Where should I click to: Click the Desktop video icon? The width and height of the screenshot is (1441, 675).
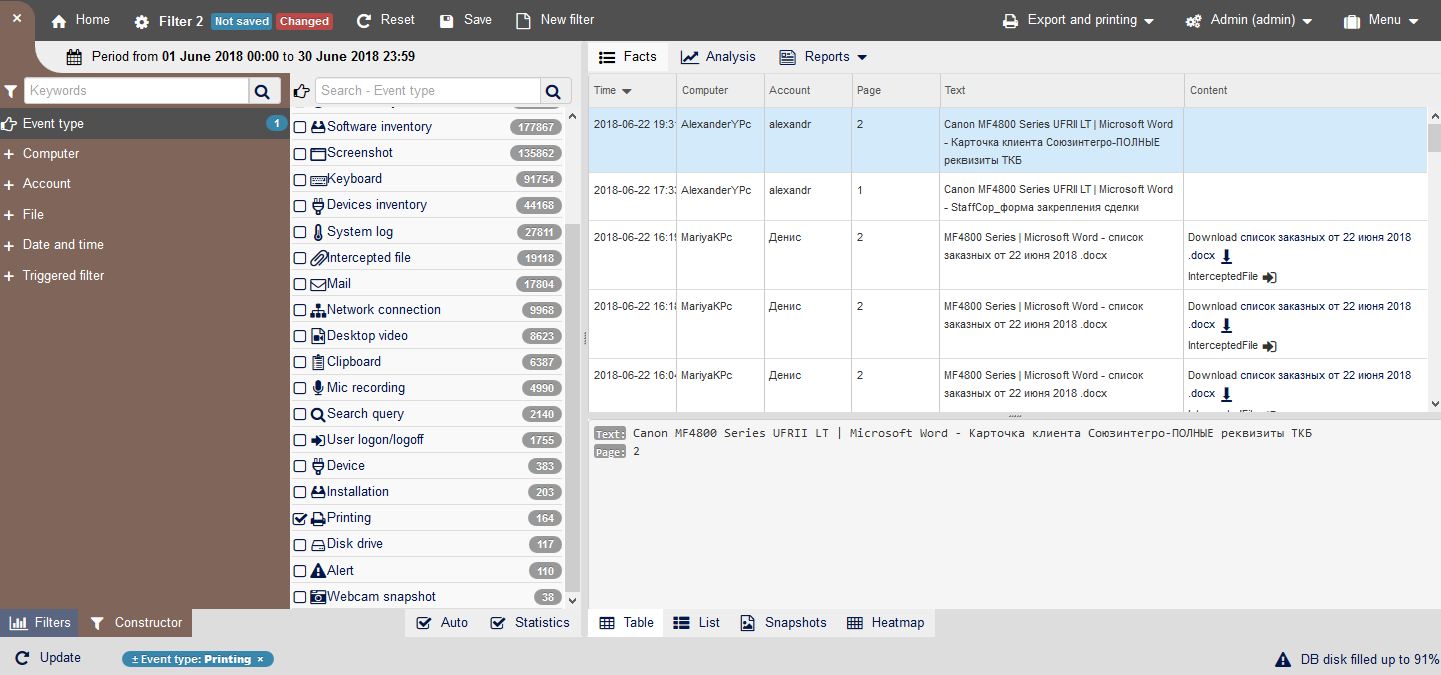[x=318, y=336]
